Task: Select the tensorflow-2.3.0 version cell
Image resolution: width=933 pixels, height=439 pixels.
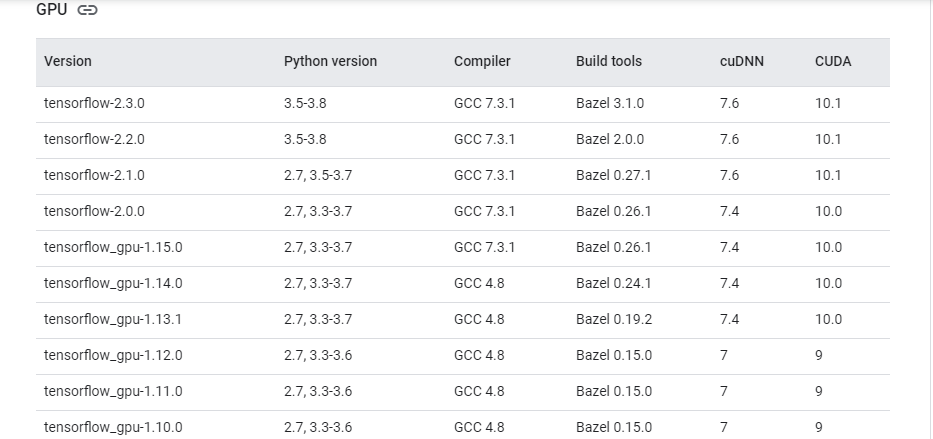Action: click(87, 103)
